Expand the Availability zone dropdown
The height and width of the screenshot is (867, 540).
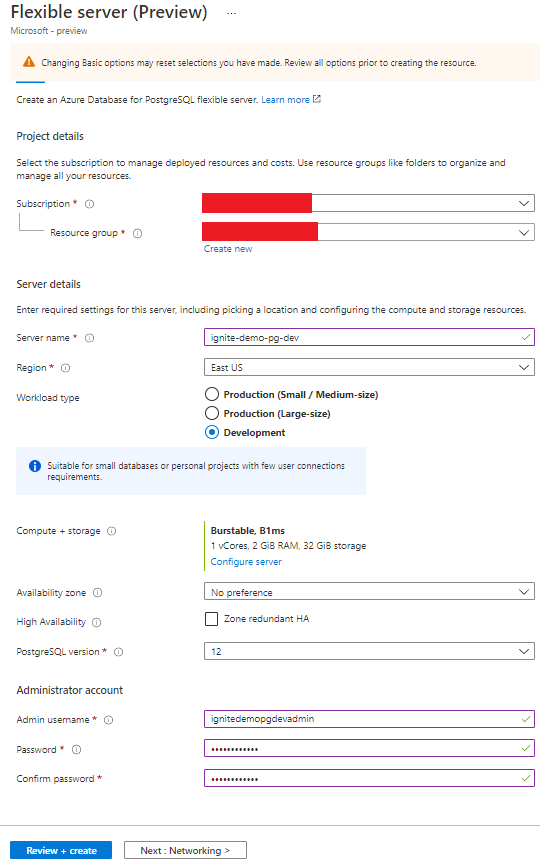coord(369,592)
